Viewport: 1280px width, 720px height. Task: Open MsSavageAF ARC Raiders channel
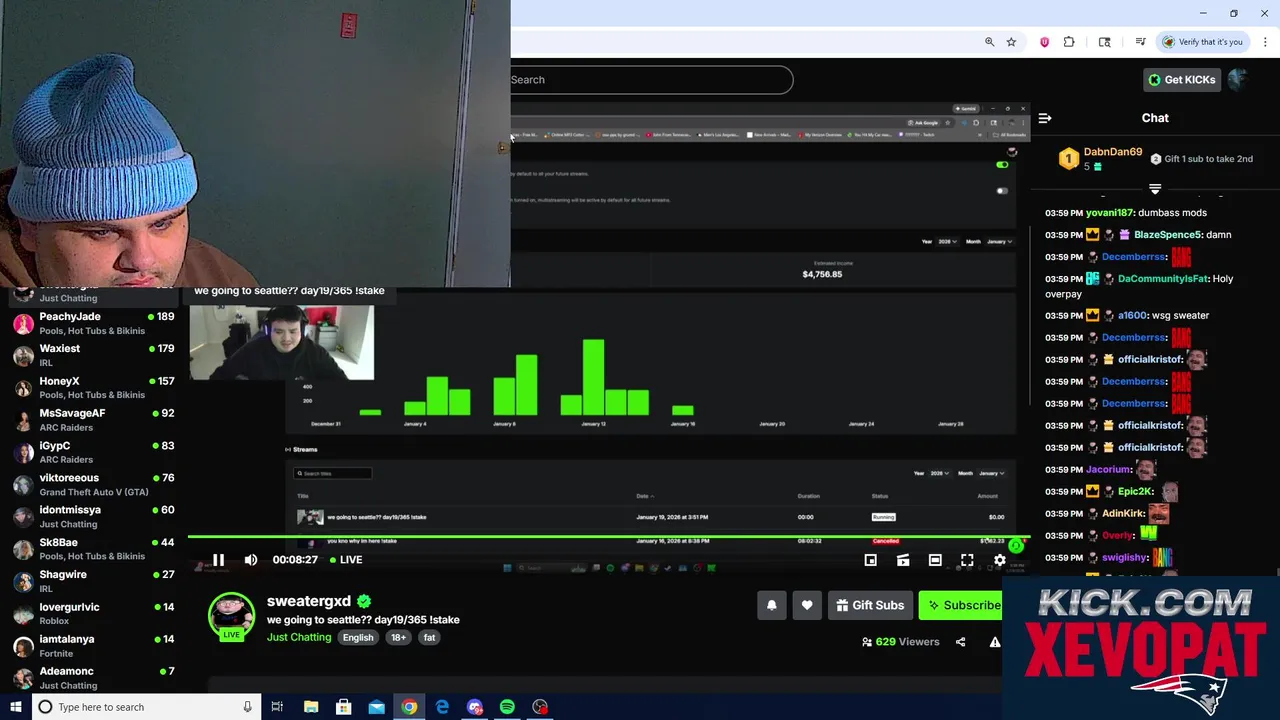coord(95,420)
